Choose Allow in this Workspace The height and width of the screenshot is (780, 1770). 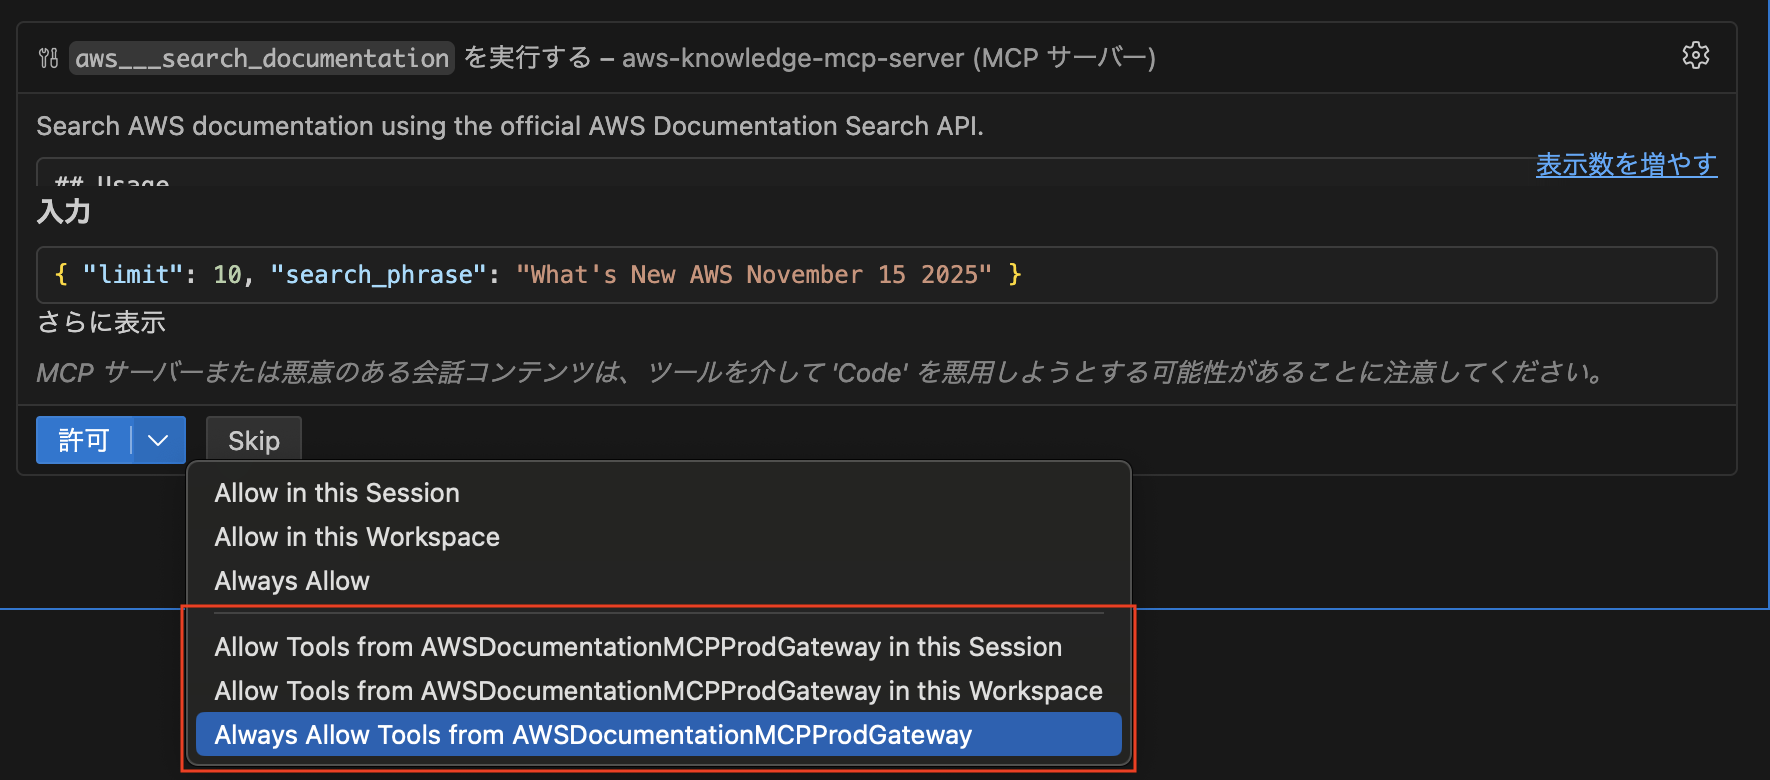tap(658, 537)
